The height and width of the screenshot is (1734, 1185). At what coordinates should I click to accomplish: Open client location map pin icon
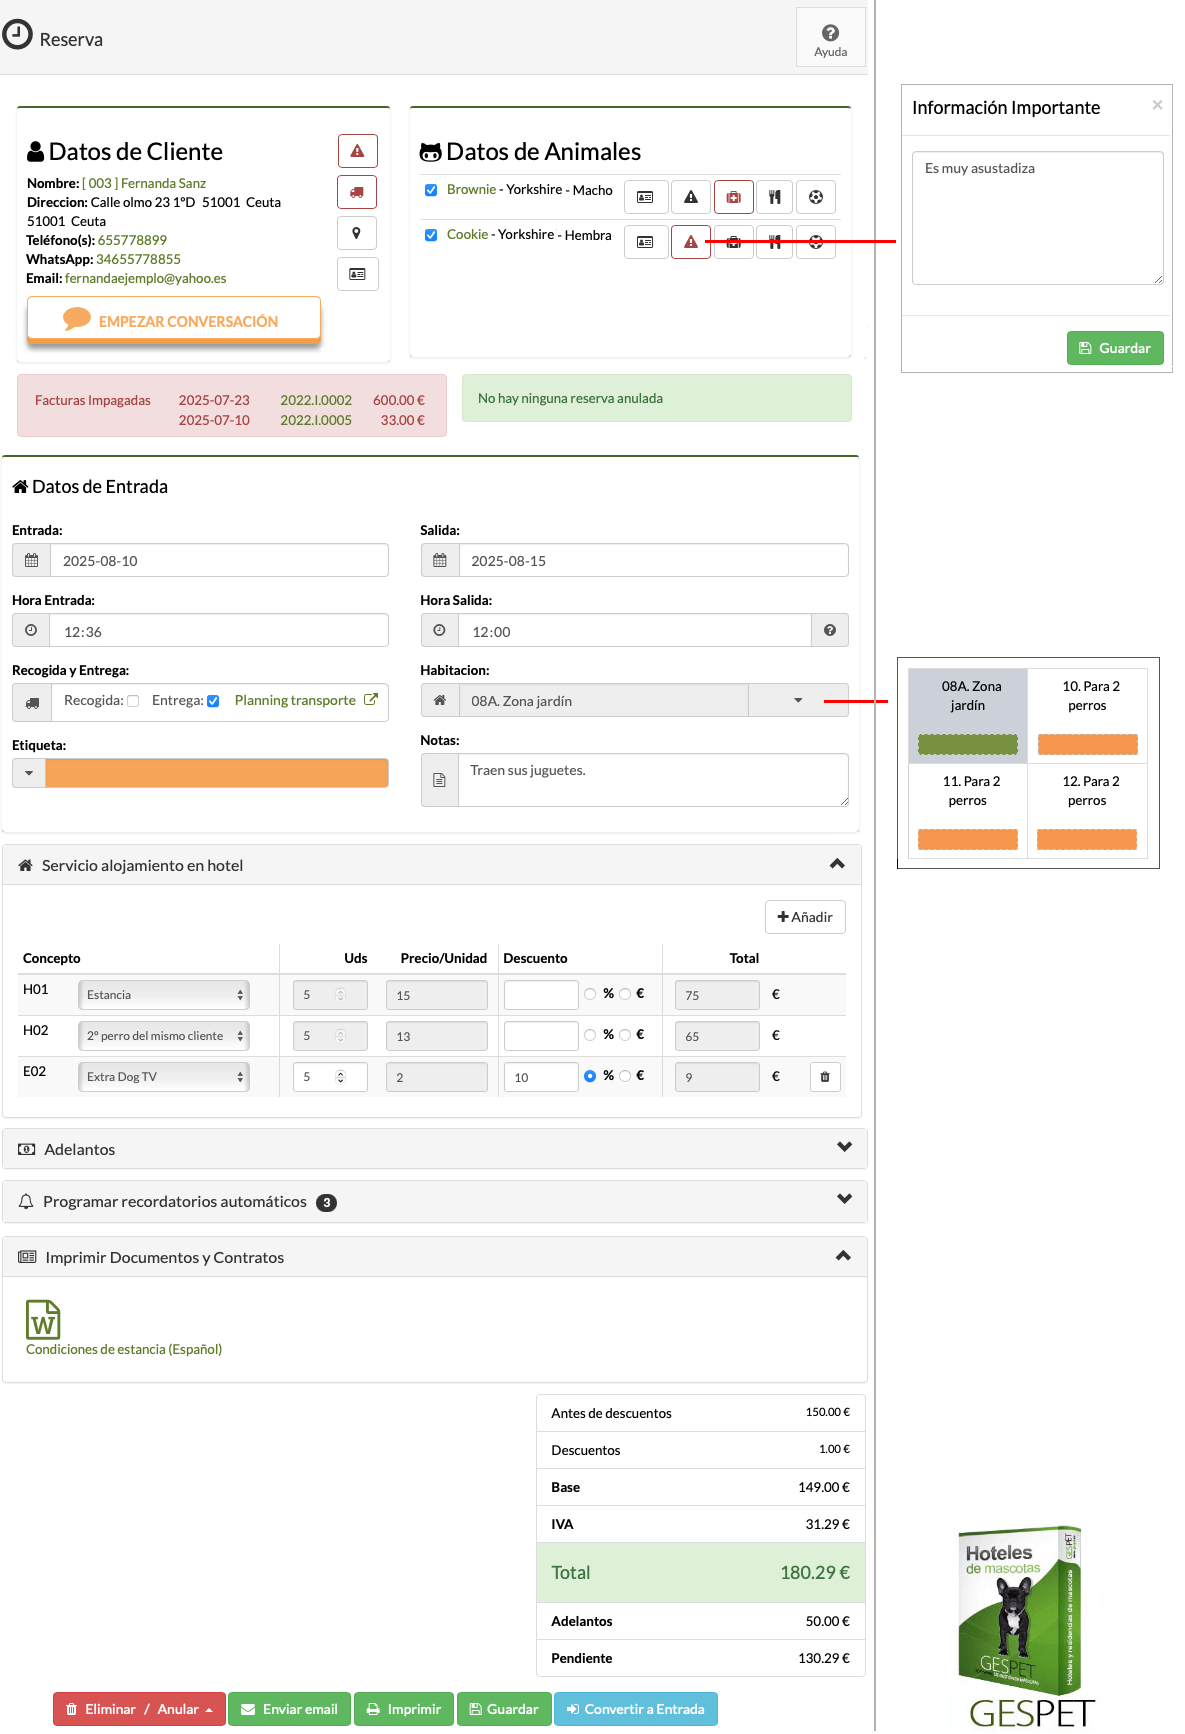(x=357, y=233)
